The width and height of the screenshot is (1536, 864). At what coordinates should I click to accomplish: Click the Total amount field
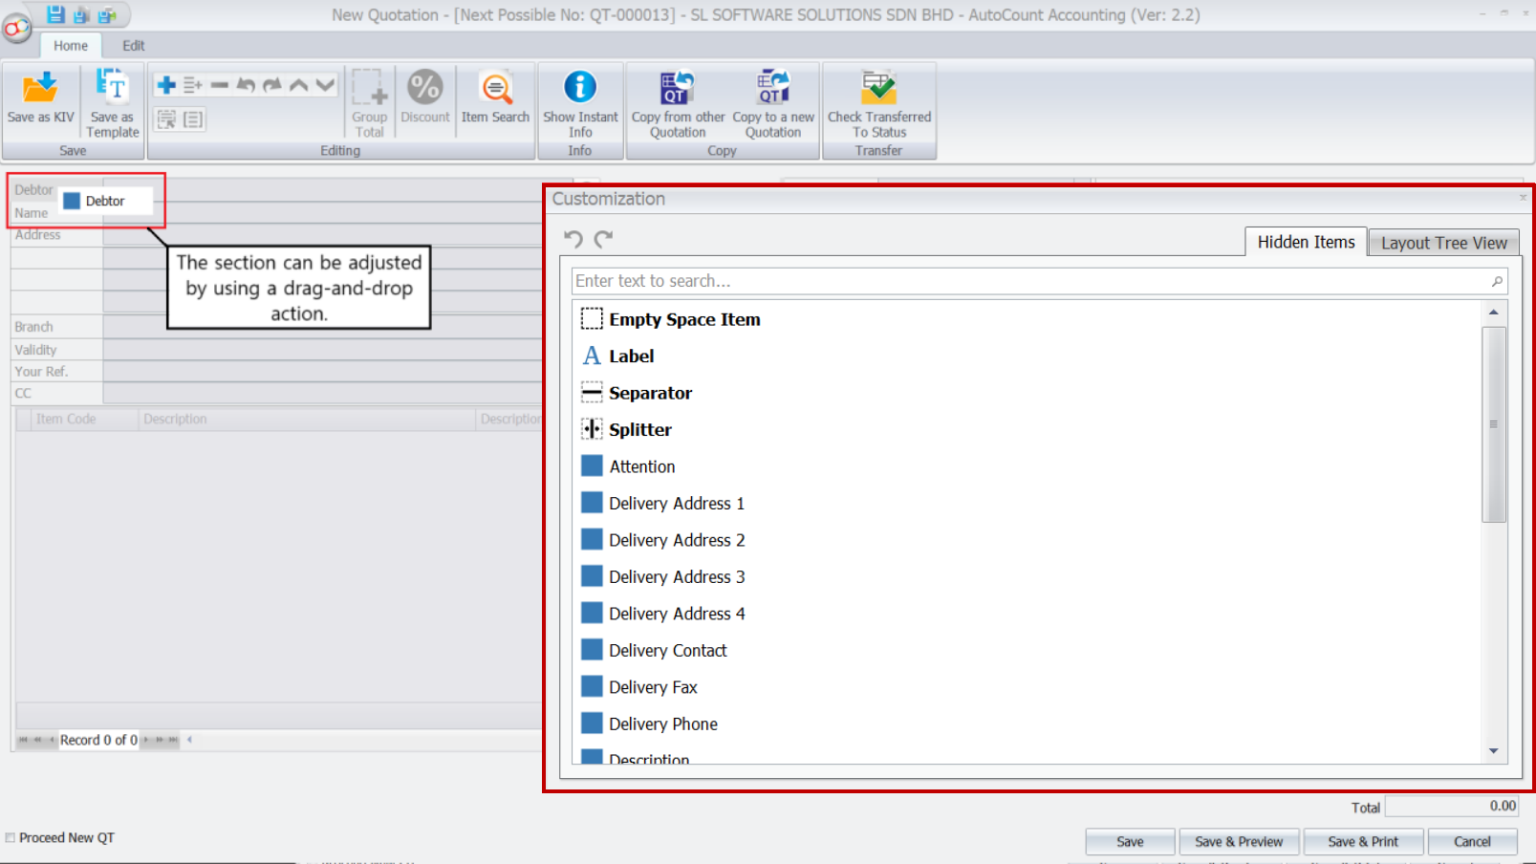(1452, 806)
